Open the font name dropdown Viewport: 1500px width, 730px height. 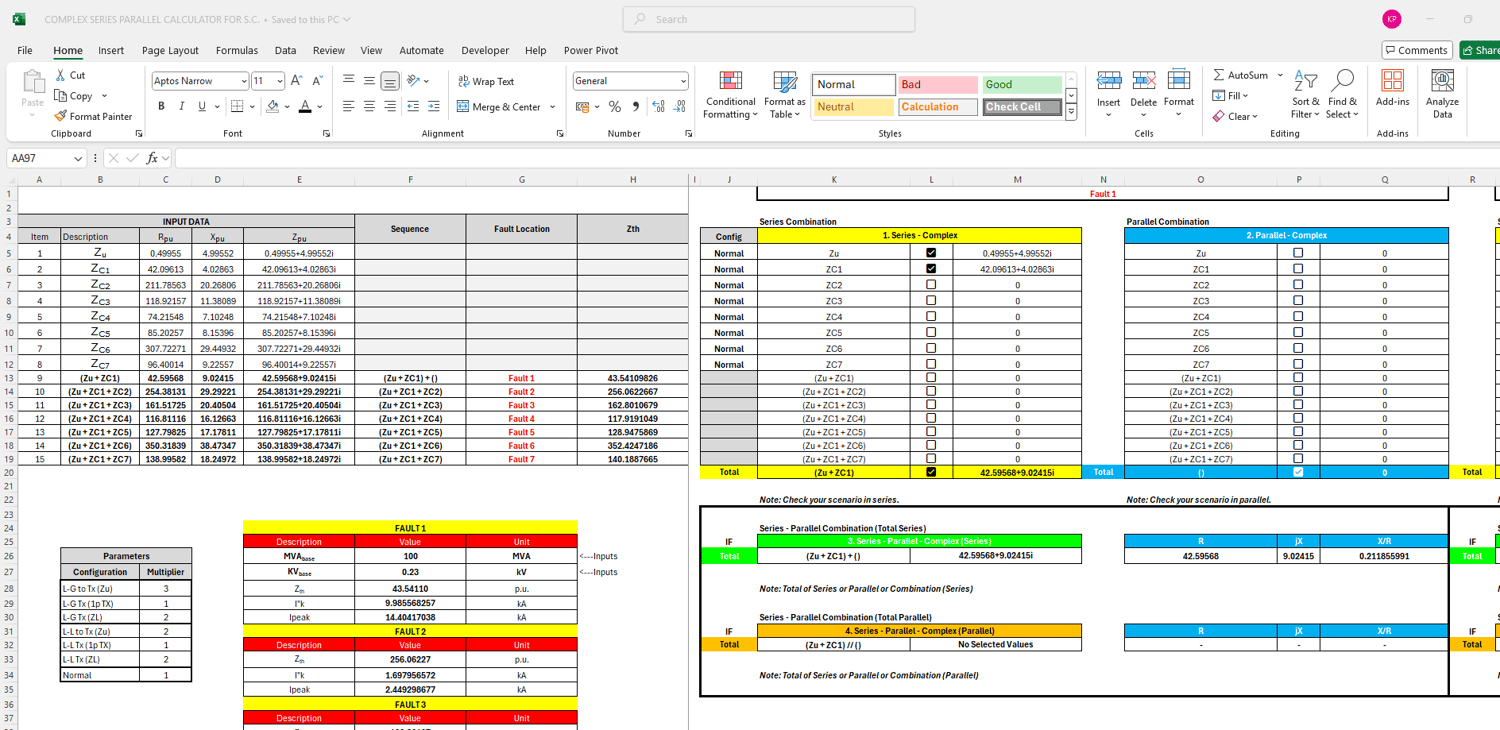243,81
